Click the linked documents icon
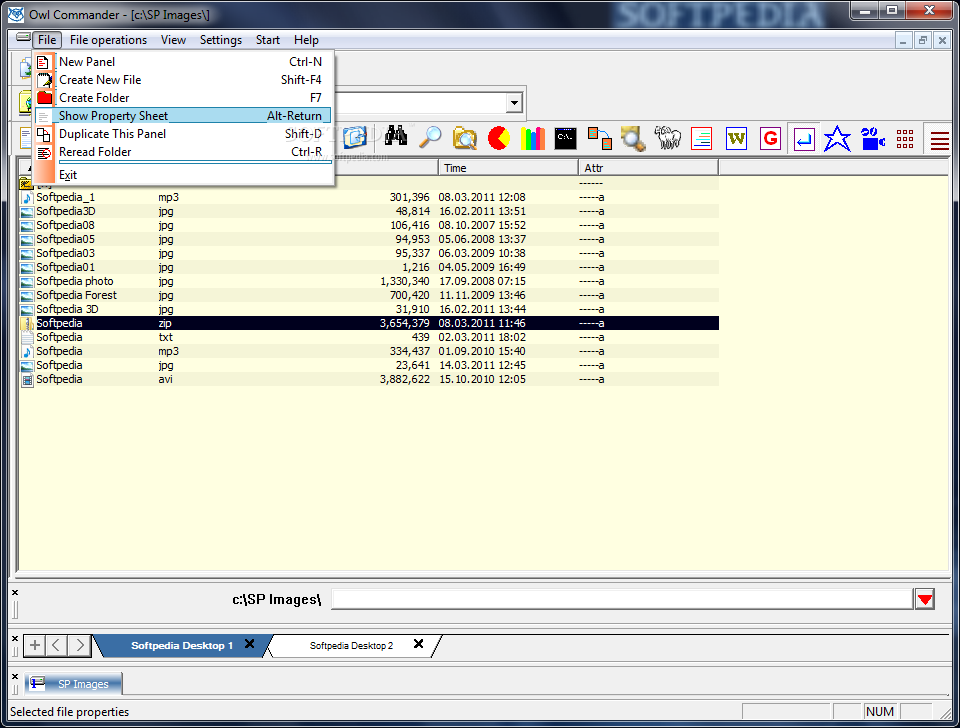 (599, 138)
